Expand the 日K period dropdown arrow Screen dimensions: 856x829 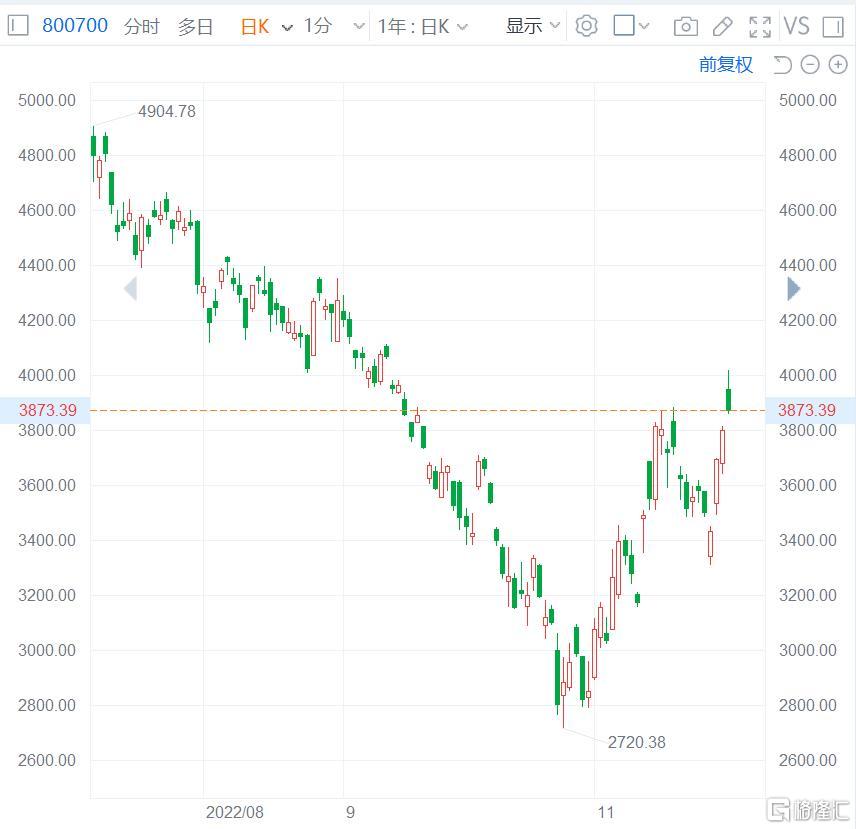click(287, 27)
